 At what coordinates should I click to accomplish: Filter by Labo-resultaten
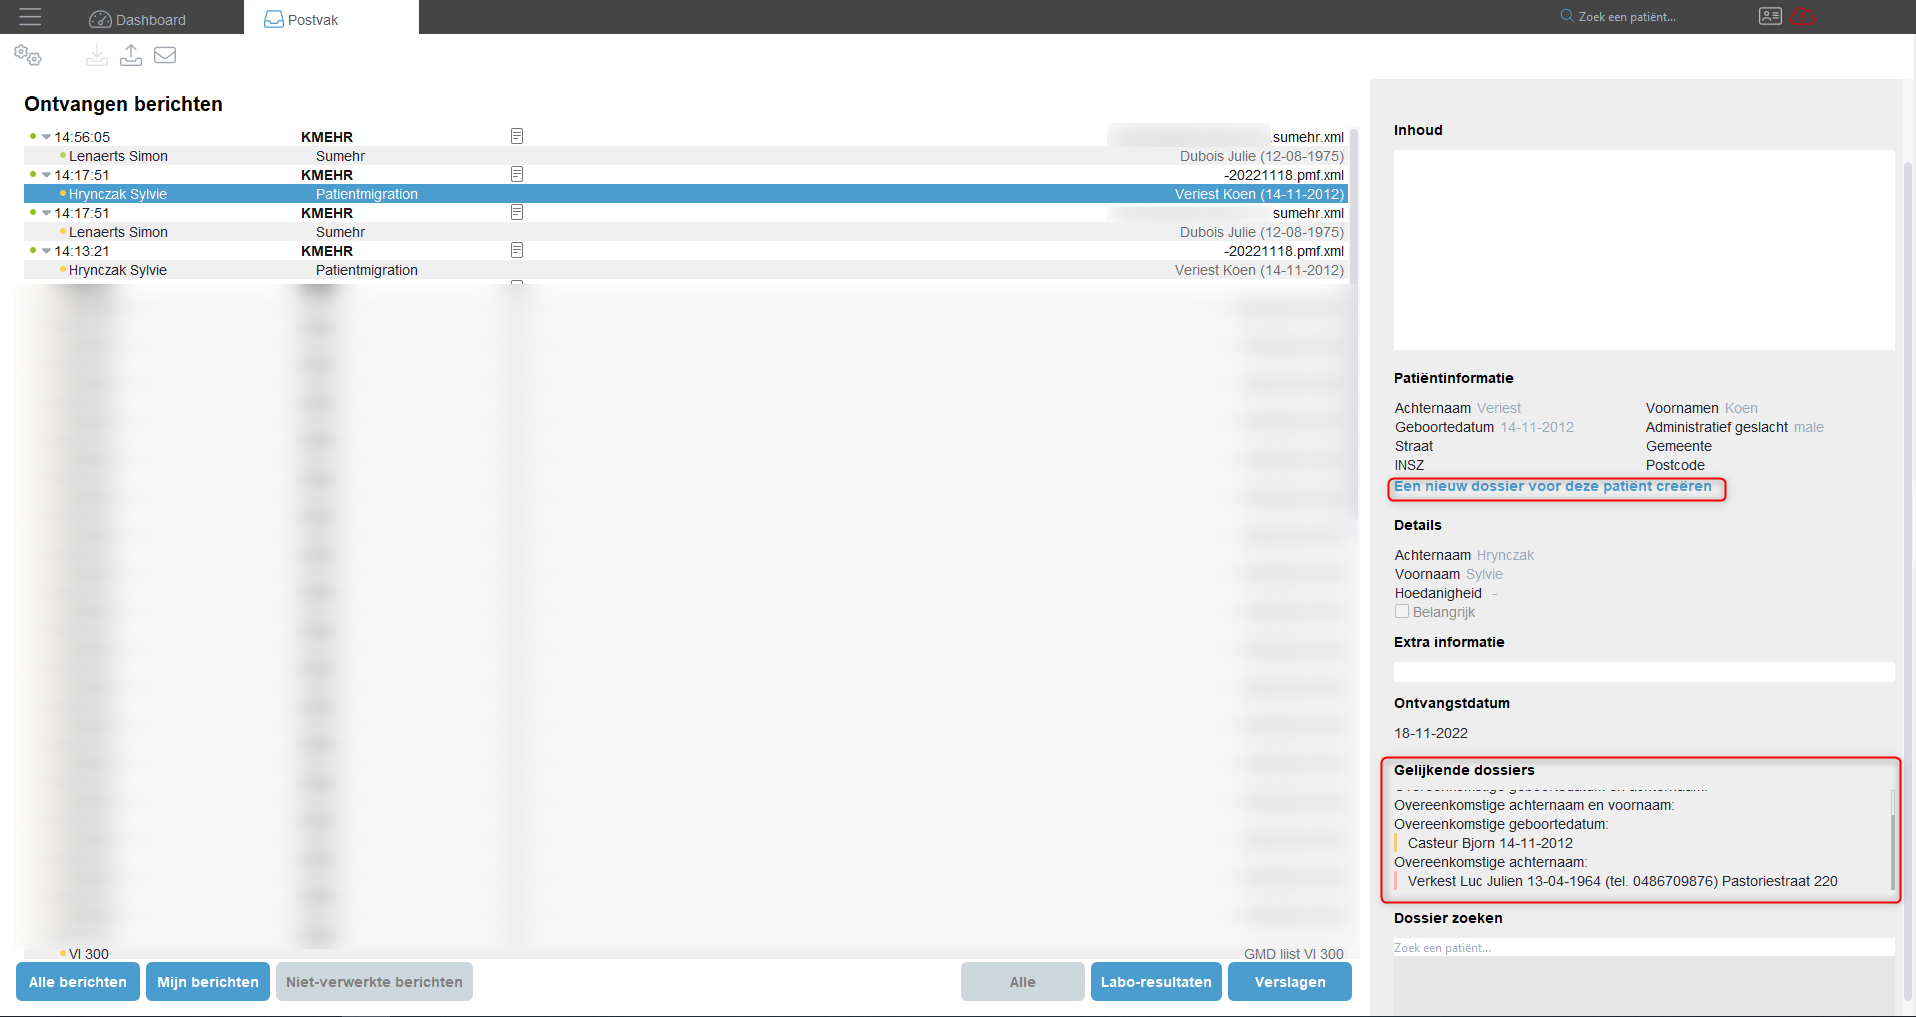pyautogui.click(x=1156, y=982)
